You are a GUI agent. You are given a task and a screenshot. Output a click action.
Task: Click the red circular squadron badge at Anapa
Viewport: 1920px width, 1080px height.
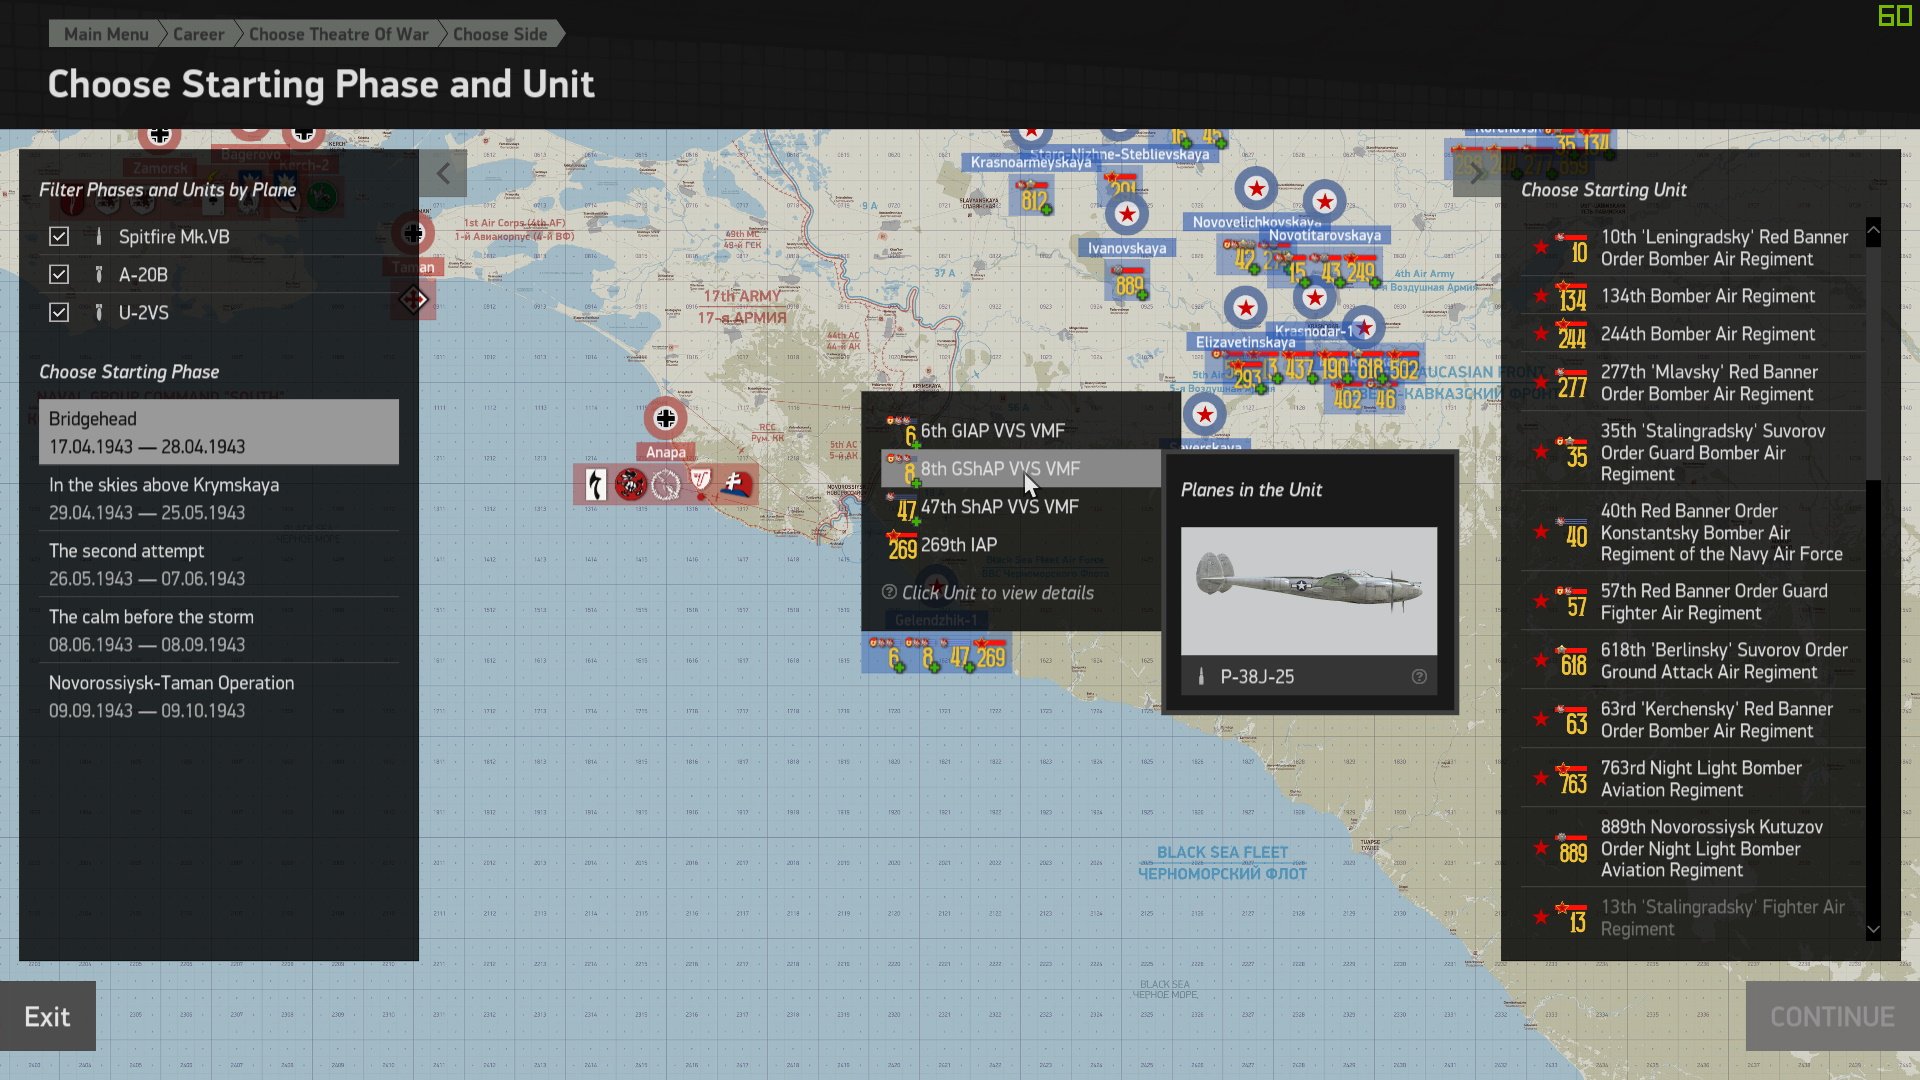coord(630,485)
